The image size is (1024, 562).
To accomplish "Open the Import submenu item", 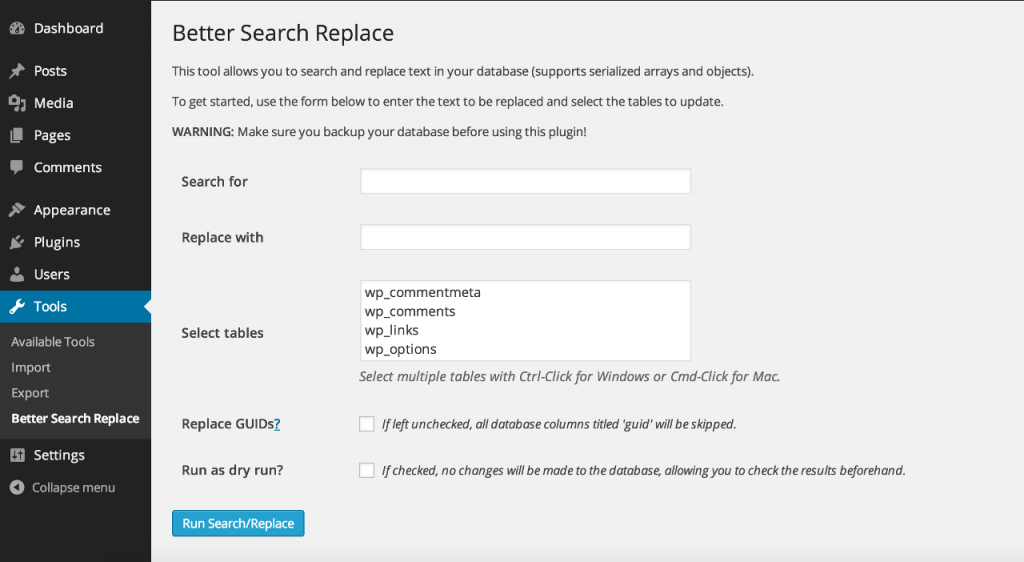I will (31, 368).
